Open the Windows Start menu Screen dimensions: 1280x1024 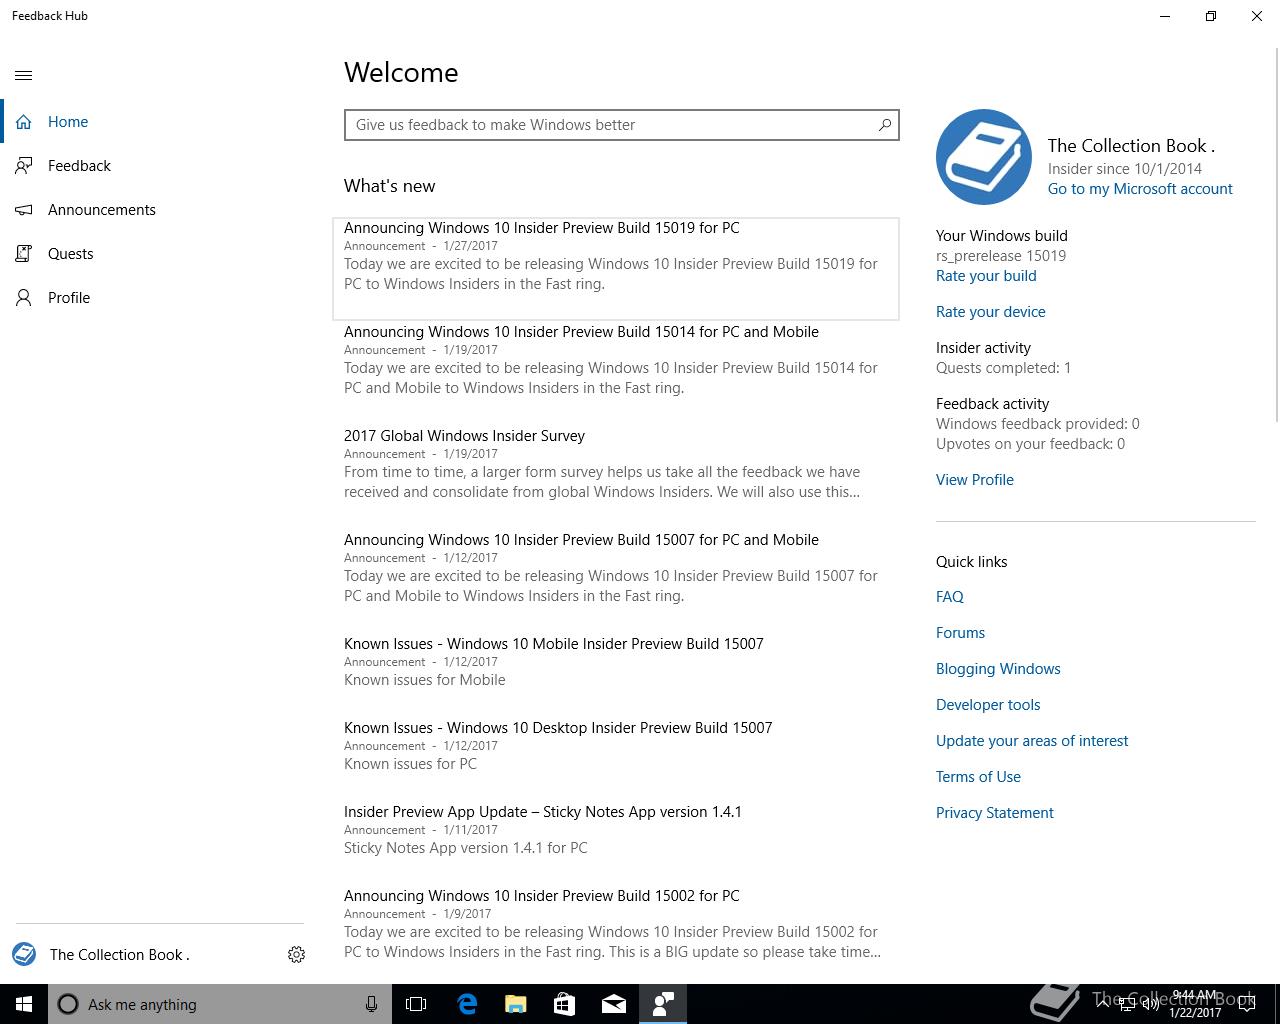click(x=24, y=1004)
